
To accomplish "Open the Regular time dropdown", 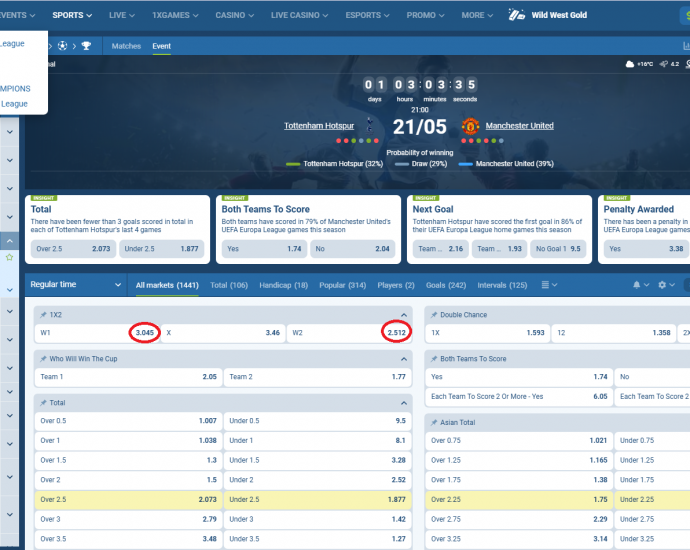I will (76, 285).
